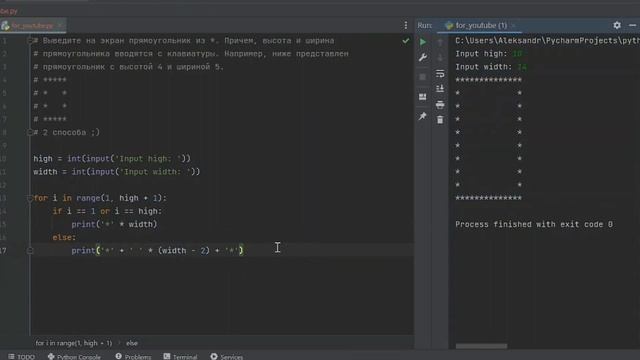Click 'Process finished with exit code 0' text
This screenshot has width=640, height=360.
[x=534, y=224]
